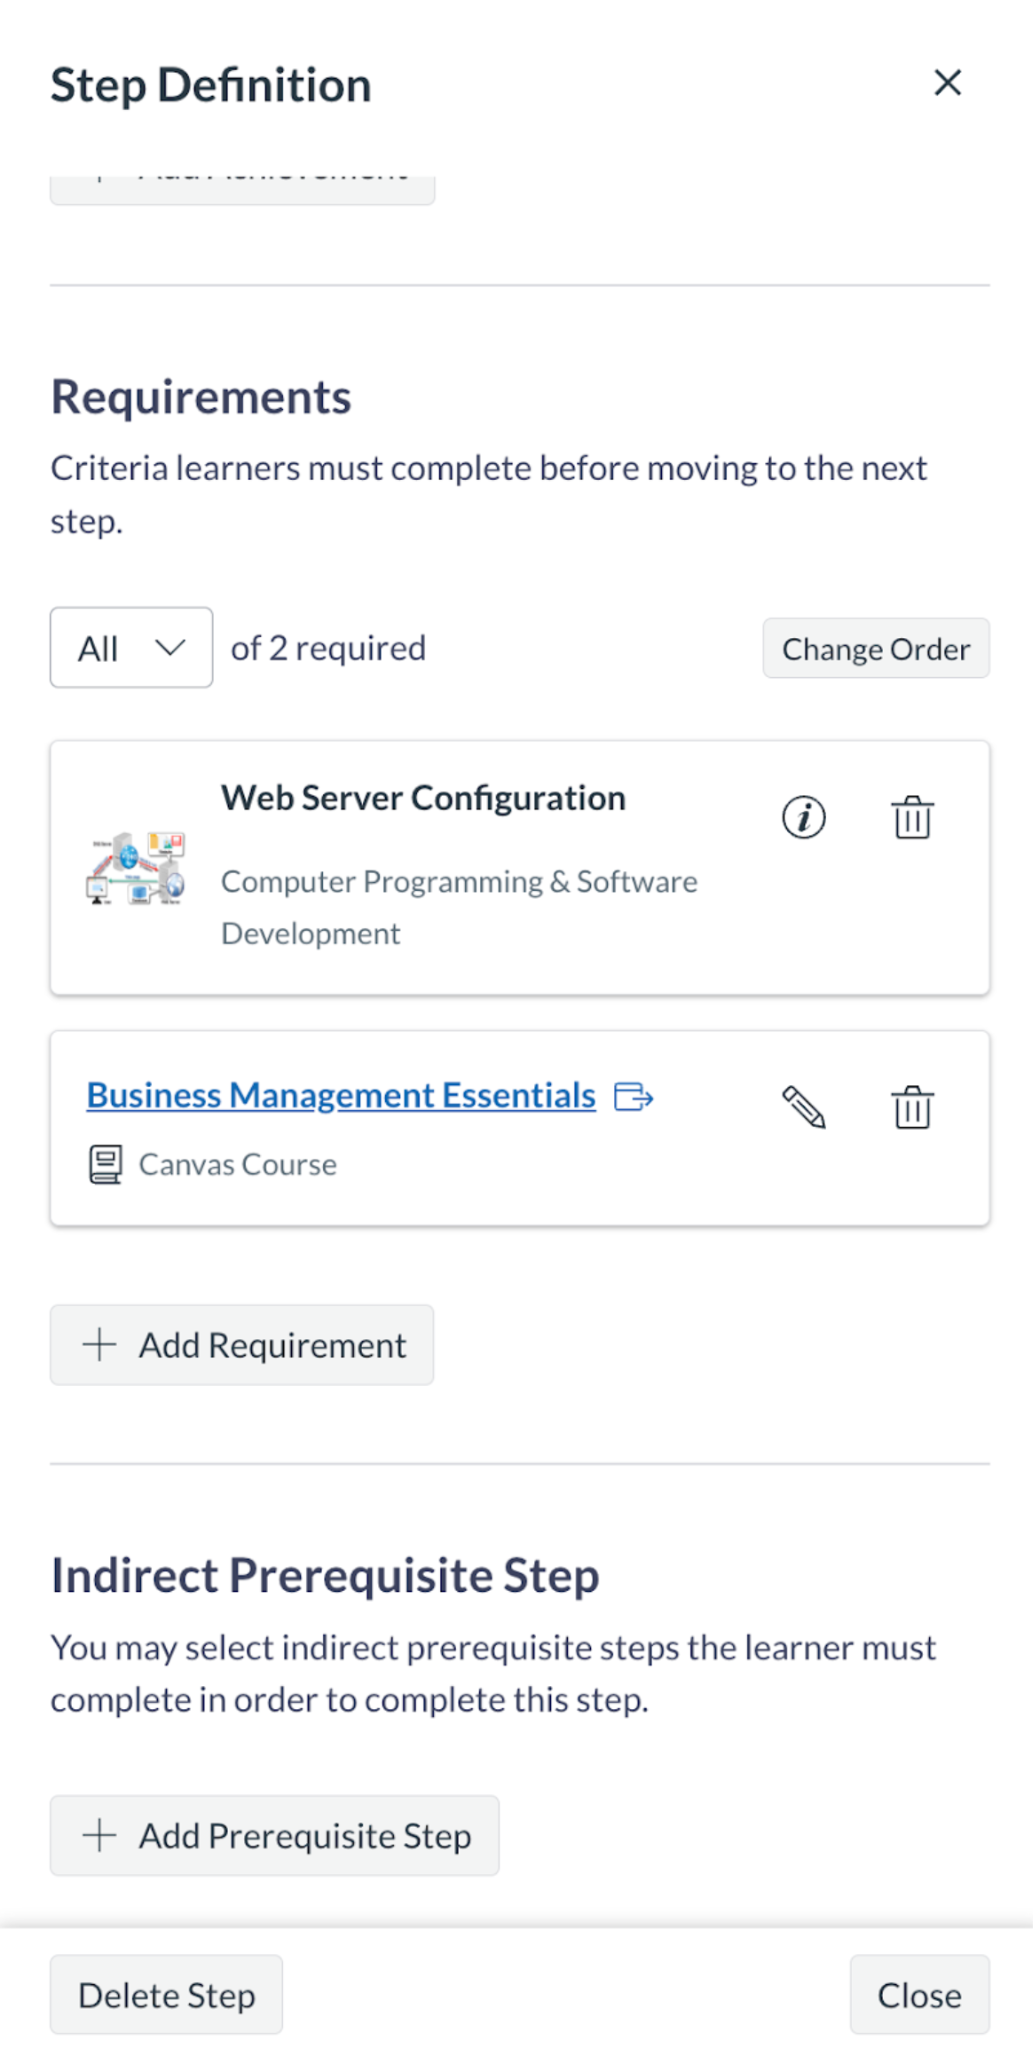Show info for Web Server Configuration

coord(803,818)
